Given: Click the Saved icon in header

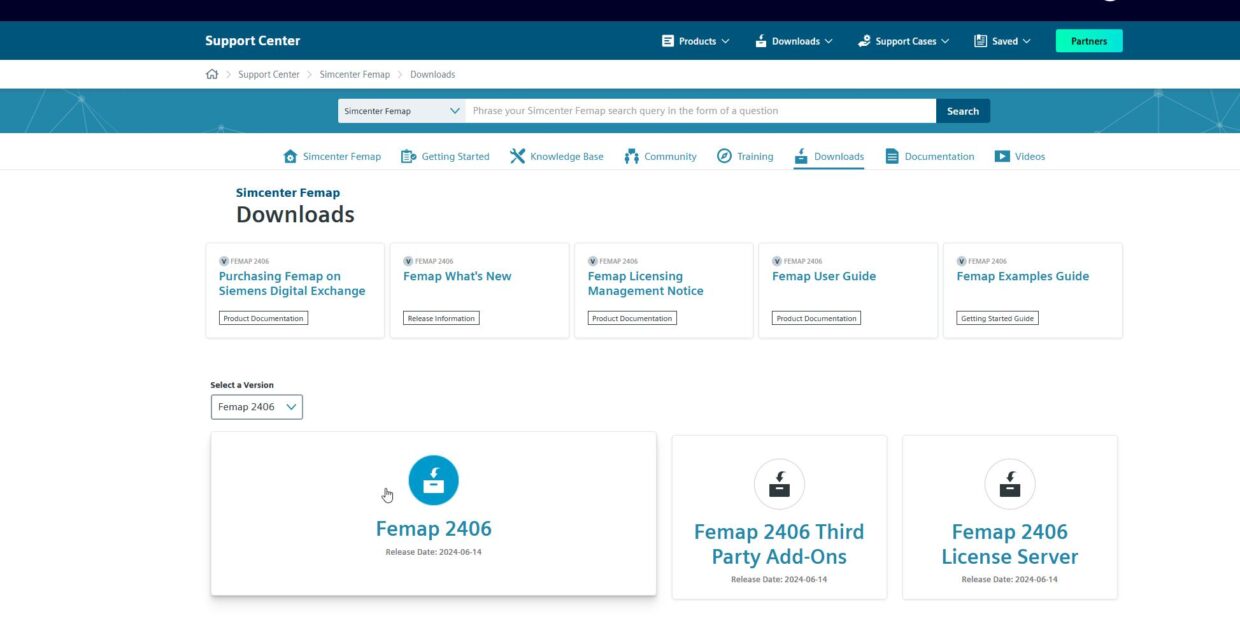Looking at the screenshot, I should pyautogui.click(x=981, y=41).
